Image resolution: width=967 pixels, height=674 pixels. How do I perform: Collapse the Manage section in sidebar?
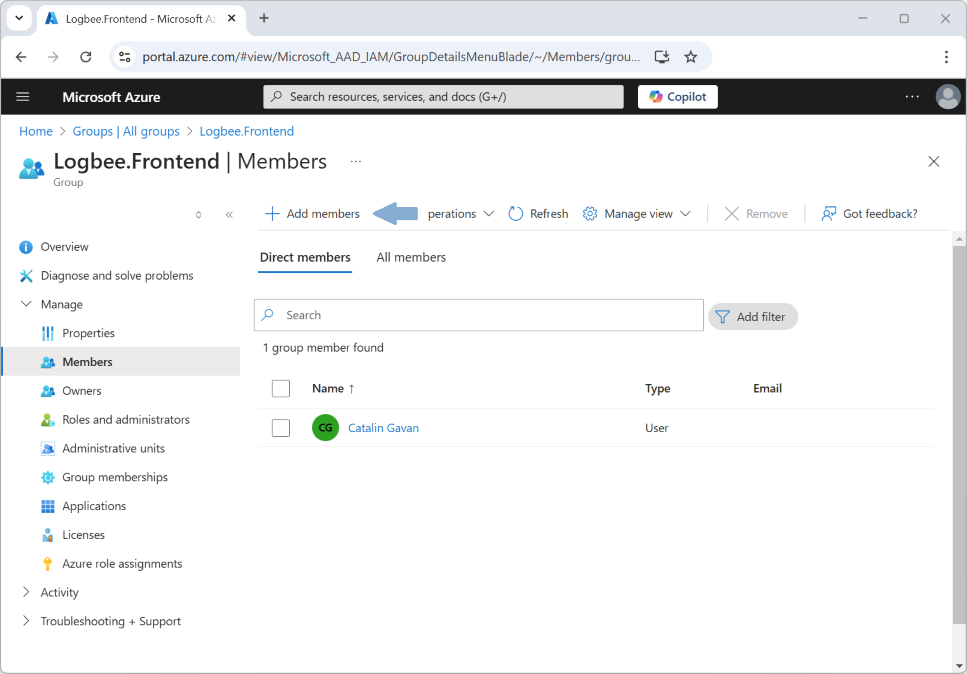26,304
